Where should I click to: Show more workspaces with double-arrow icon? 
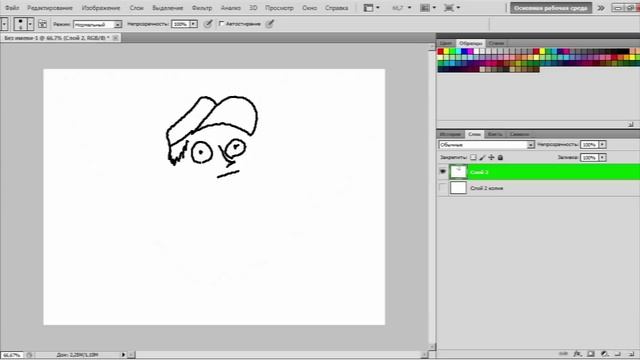pyautogui.click(x=601, y=8)
